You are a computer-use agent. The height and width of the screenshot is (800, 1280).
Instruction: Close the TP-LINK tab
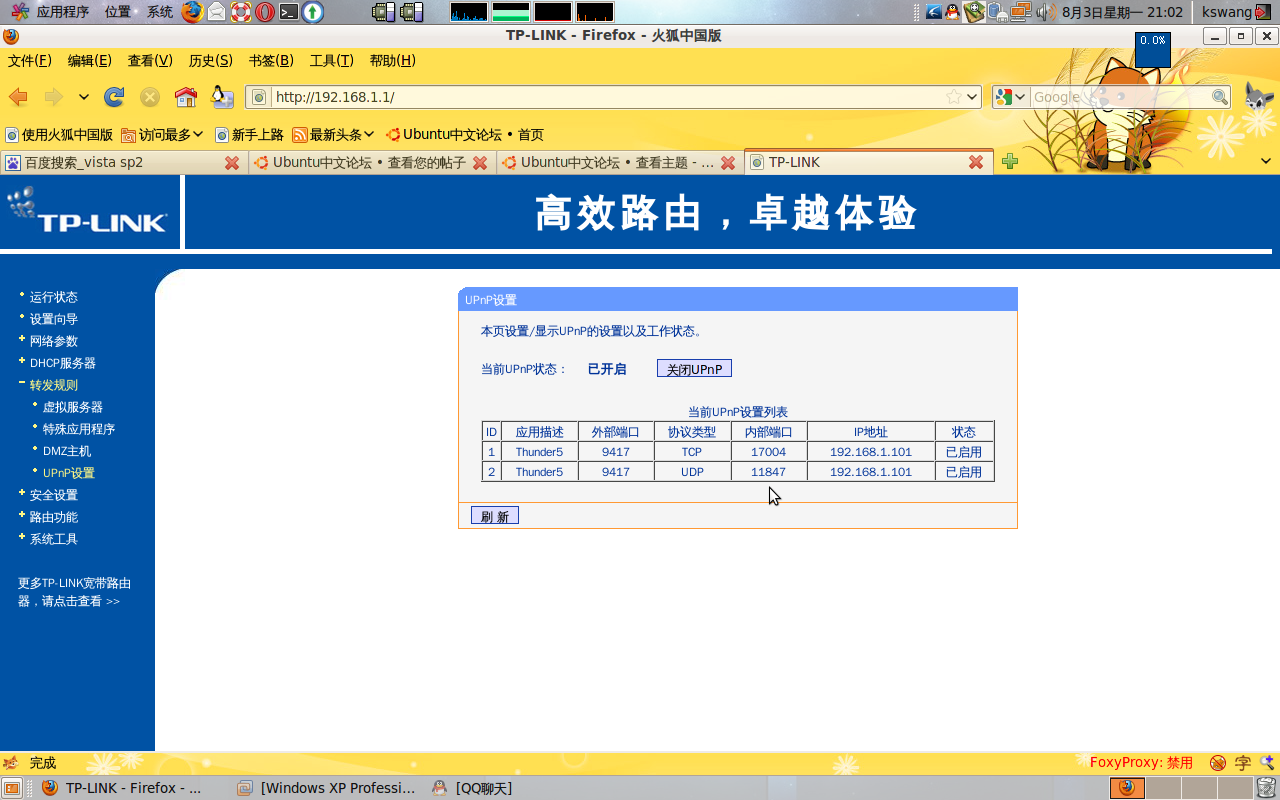[x=976, y=162]
